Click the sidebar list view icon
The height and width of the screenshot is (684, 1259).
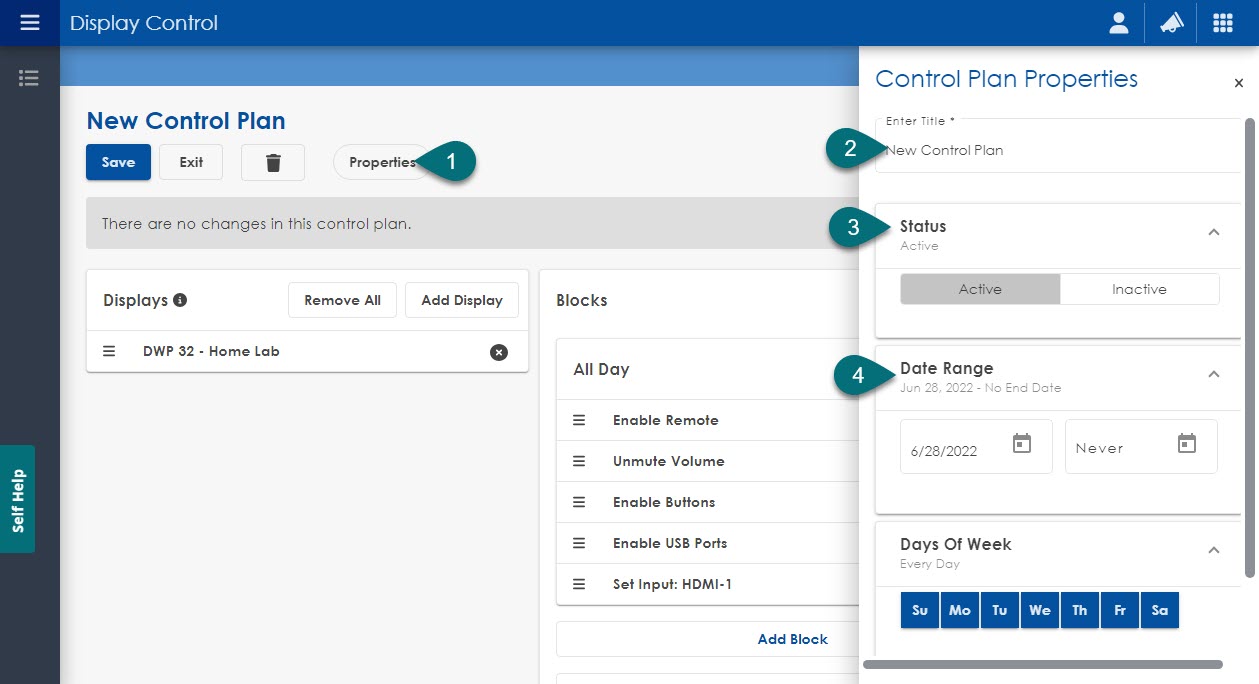pyautogui.click(x=29, y=78)
